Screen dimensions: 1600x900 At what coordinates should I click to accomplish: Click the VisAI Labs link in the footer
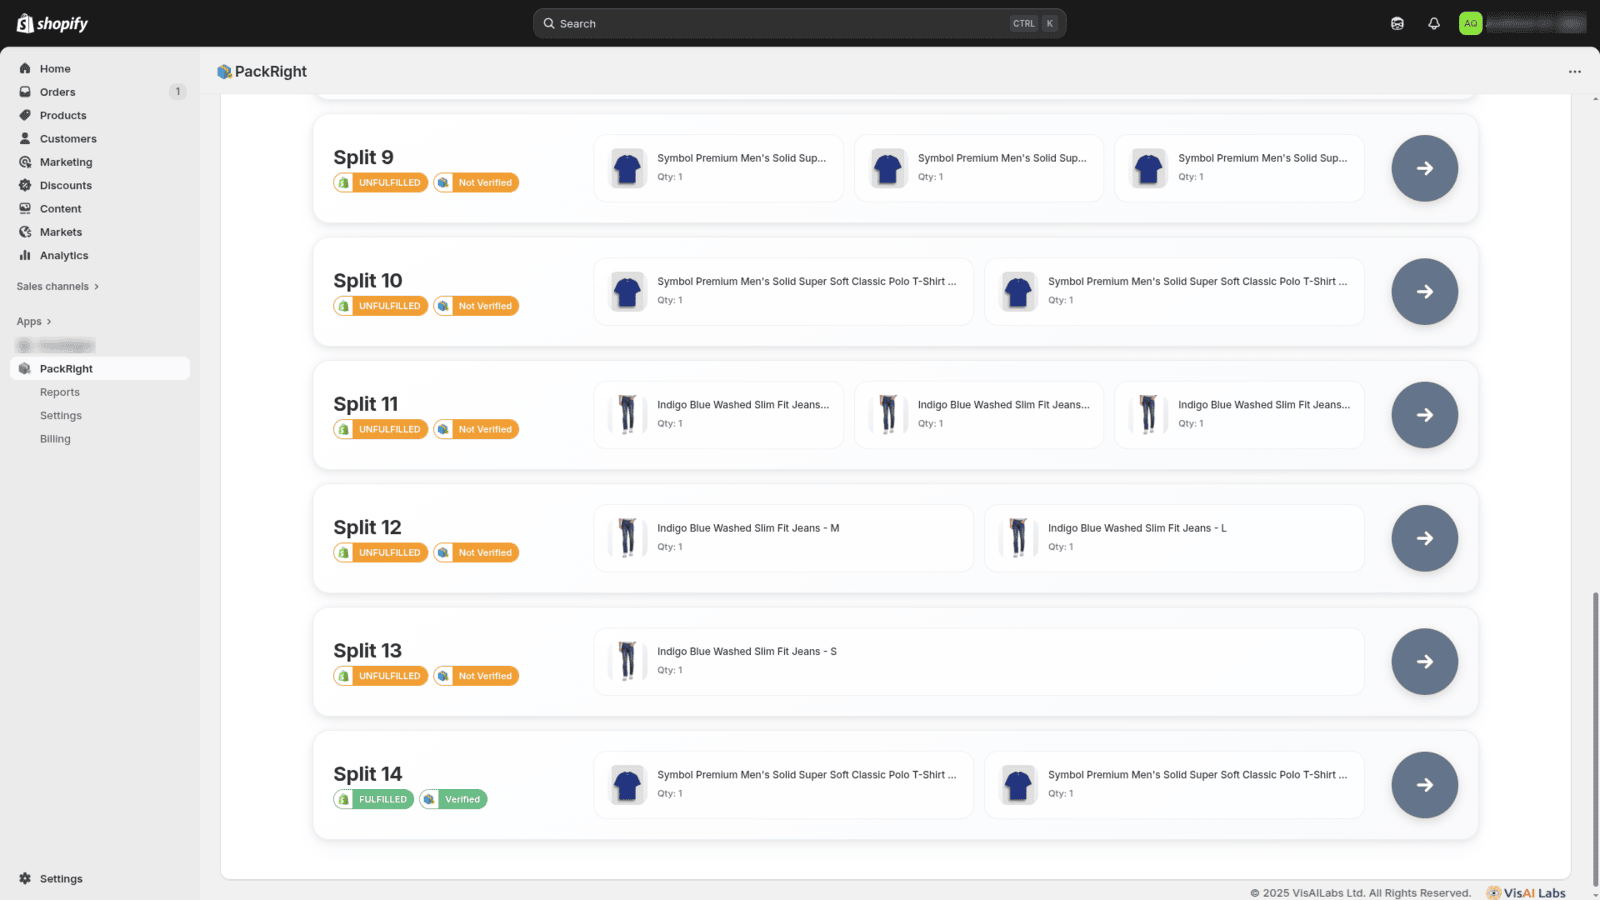click(1525, 892)
